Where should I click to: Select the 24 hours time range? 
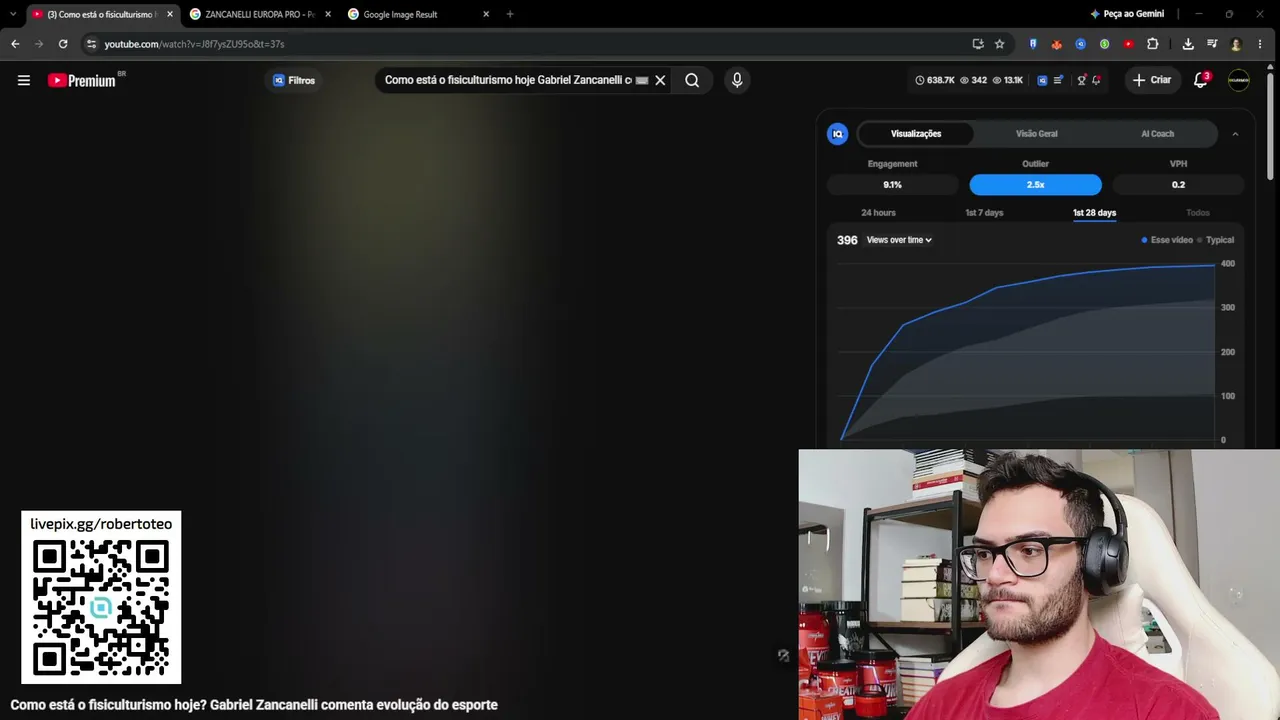pos(879,213)
